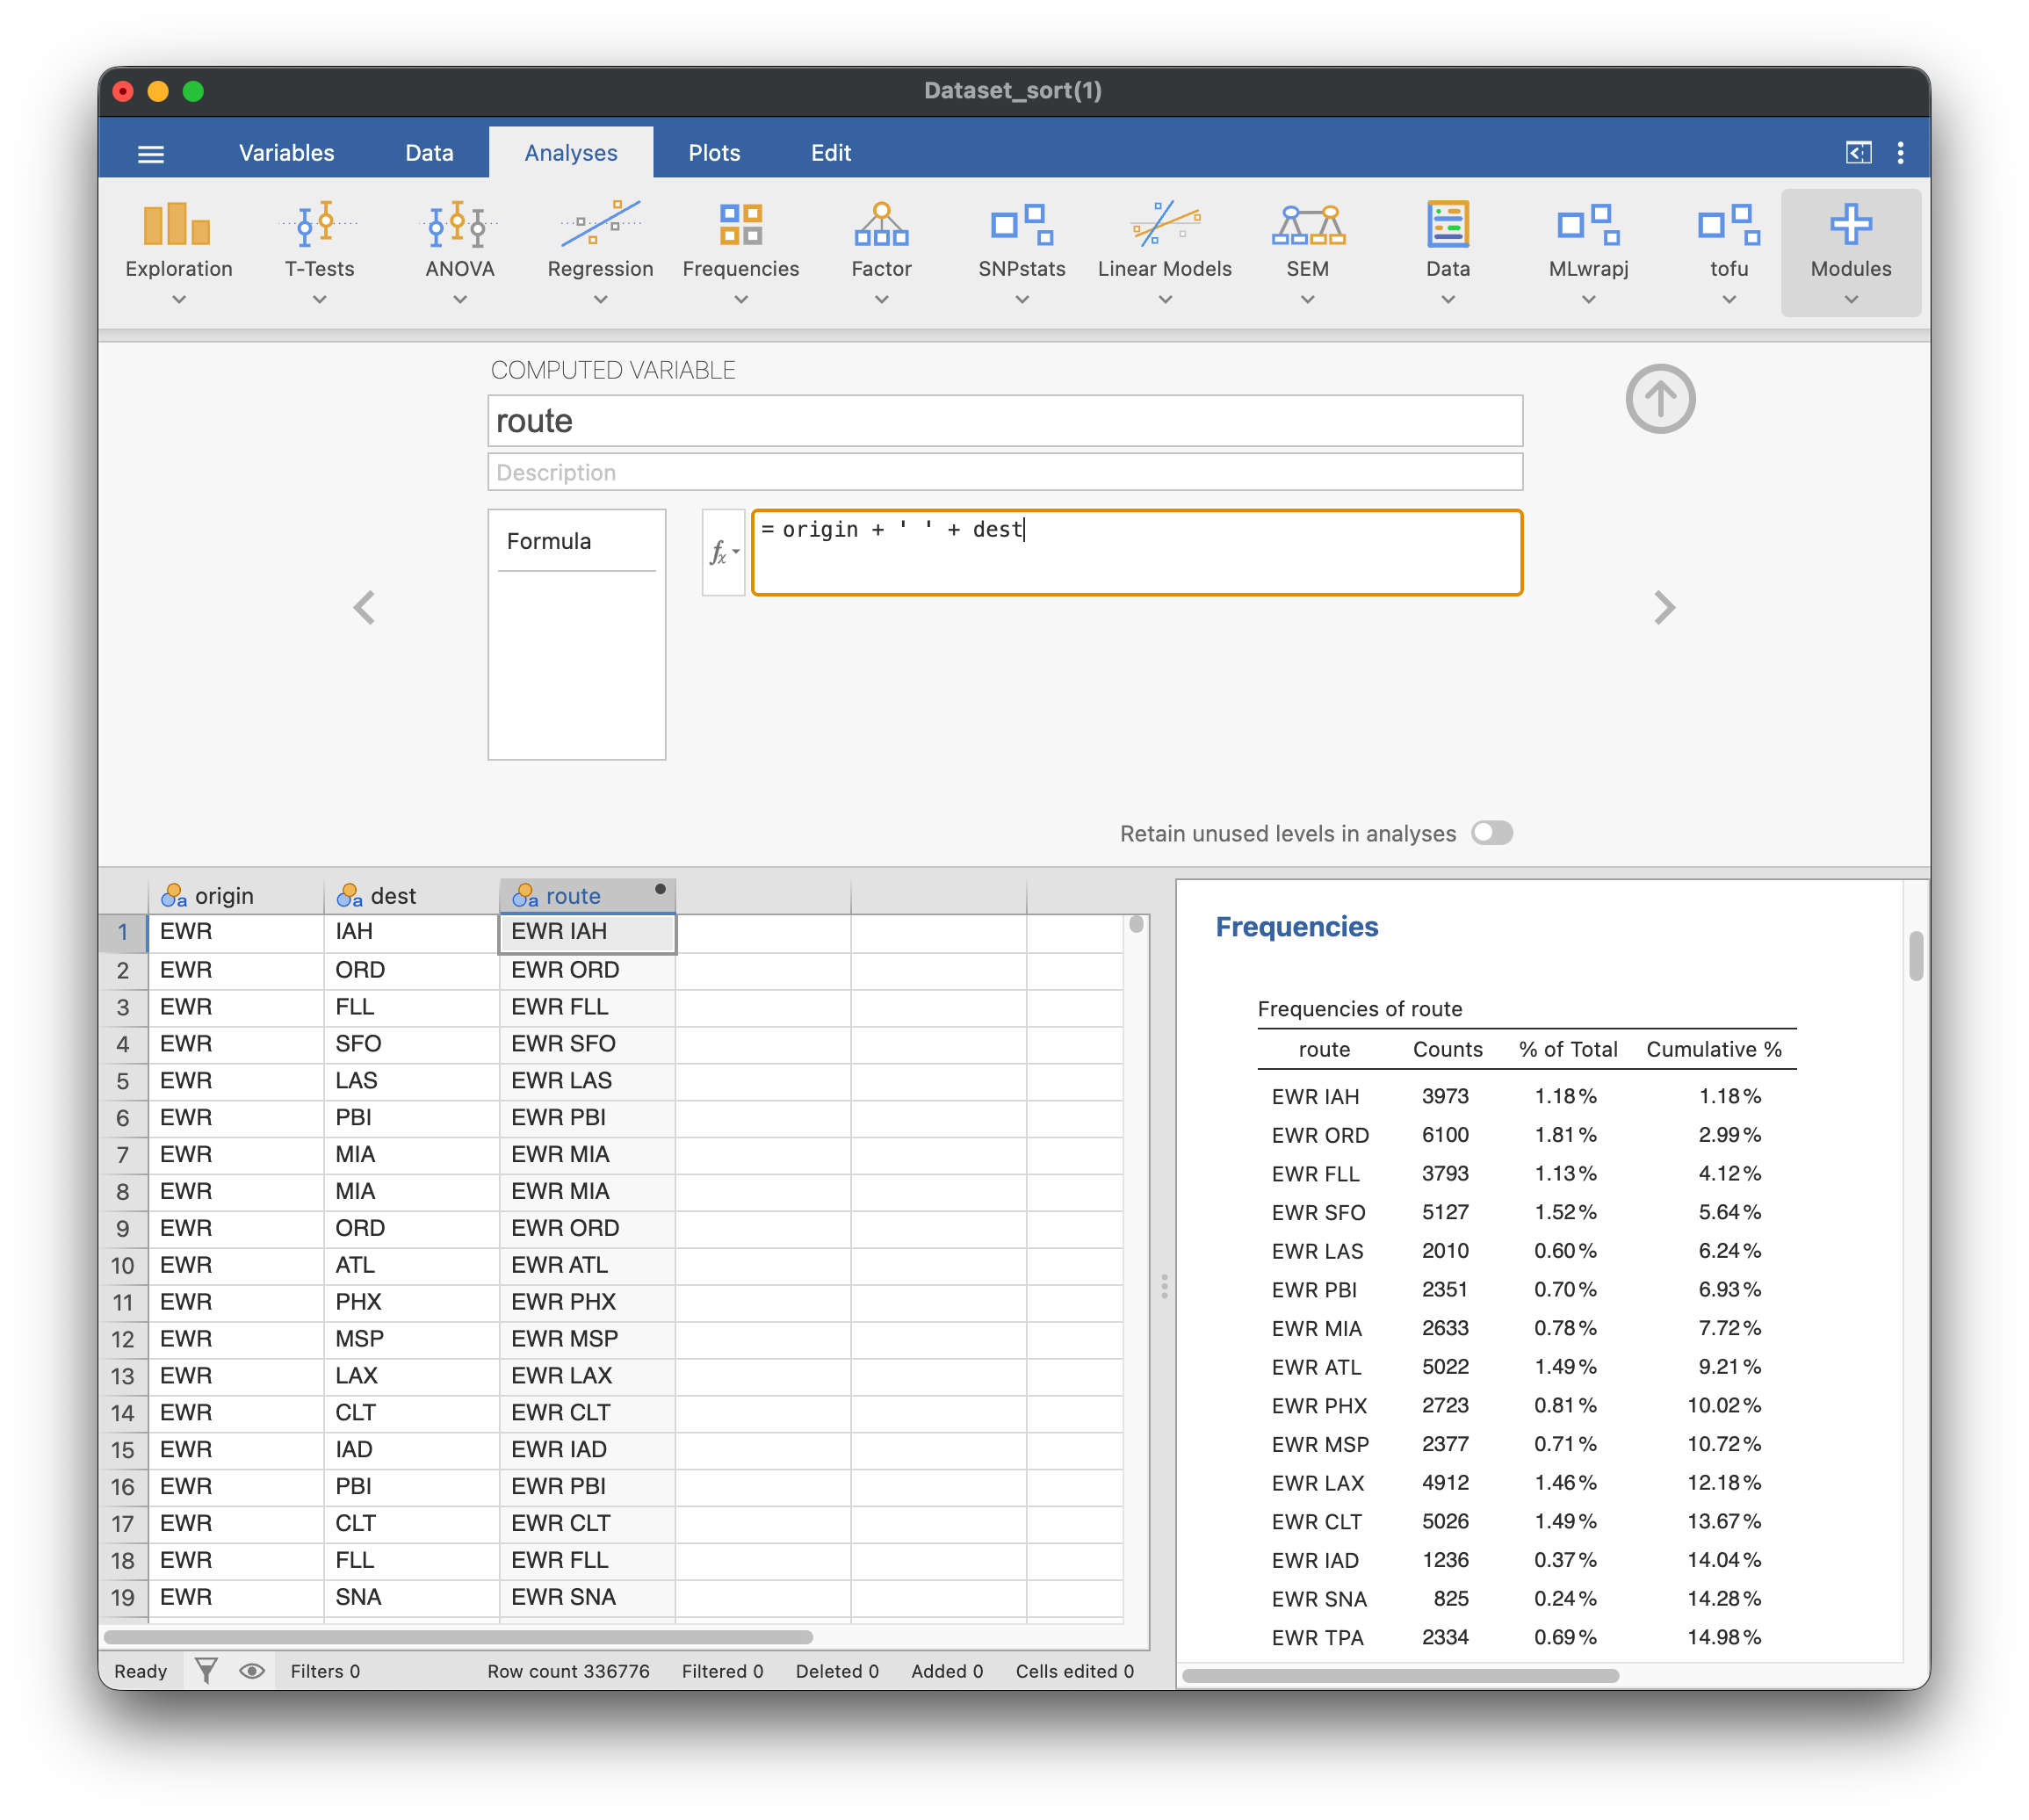The width and height of the screenshot is (2029, 1820).
Task: Click the panel splitter handle dots
Action: point(1163,1285)
